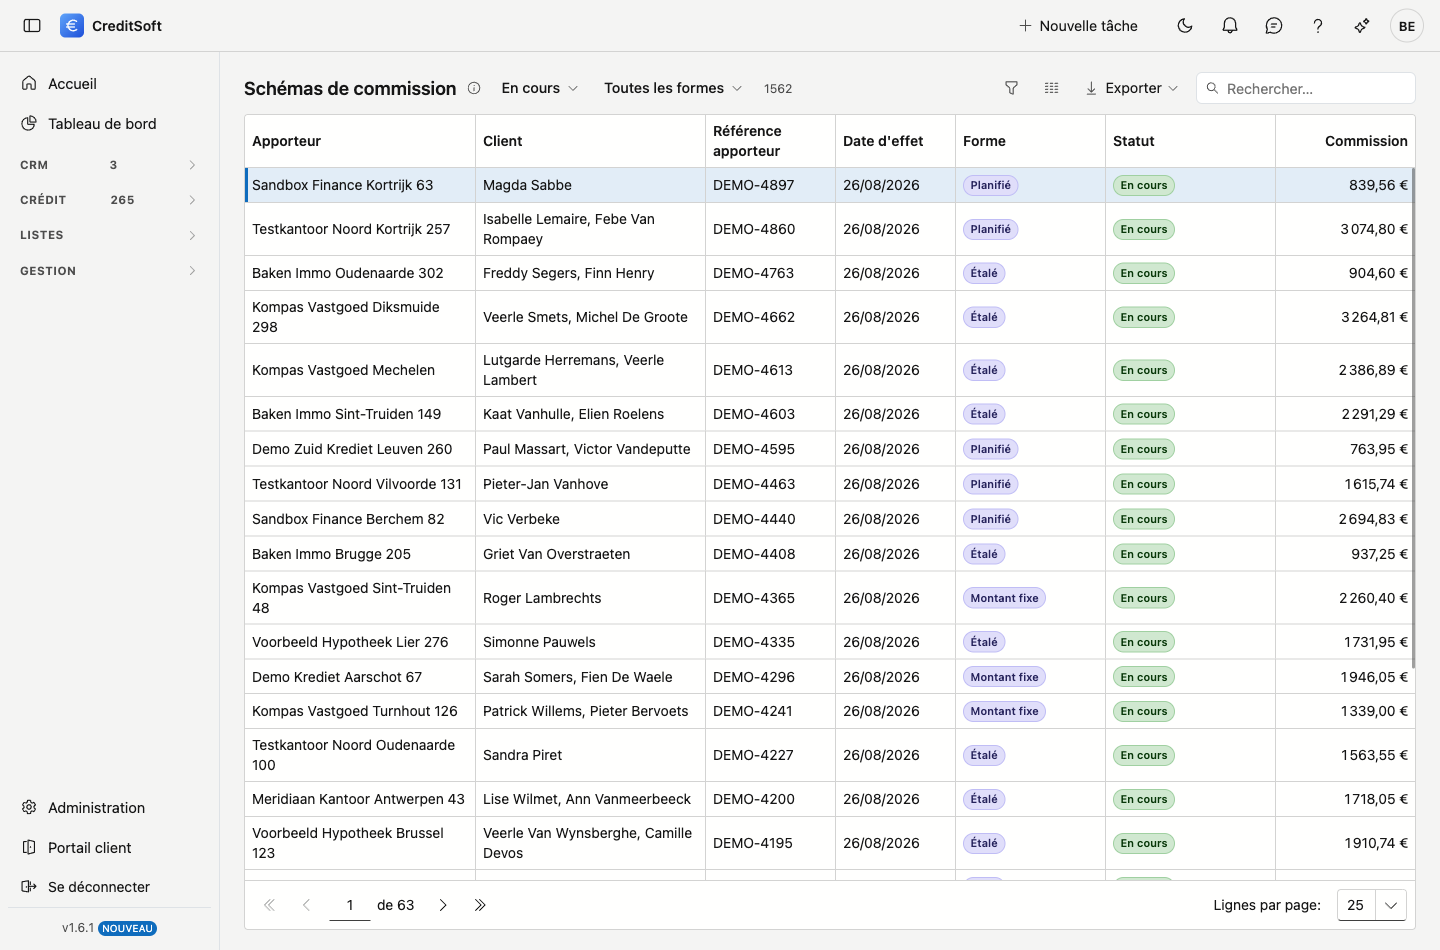Open the help question mark icon
1440x950 pixels.
pos(1318,26)
